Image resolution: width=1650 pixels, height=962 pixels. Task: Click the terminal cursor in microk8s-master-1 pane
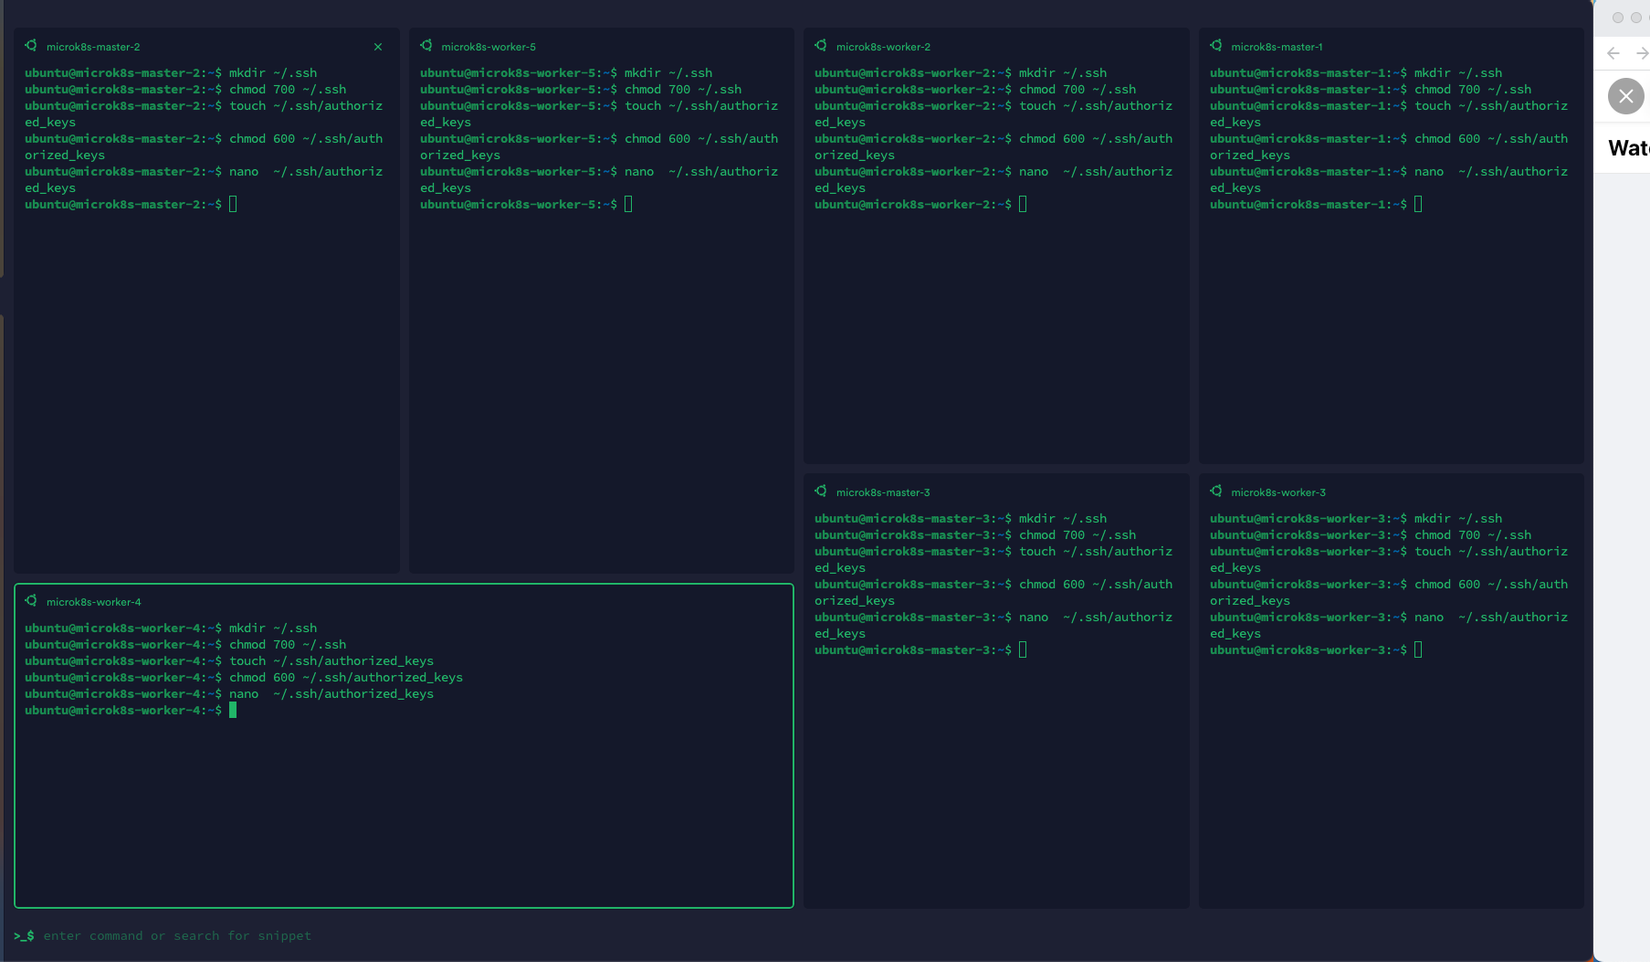[x=1418, y=204]
